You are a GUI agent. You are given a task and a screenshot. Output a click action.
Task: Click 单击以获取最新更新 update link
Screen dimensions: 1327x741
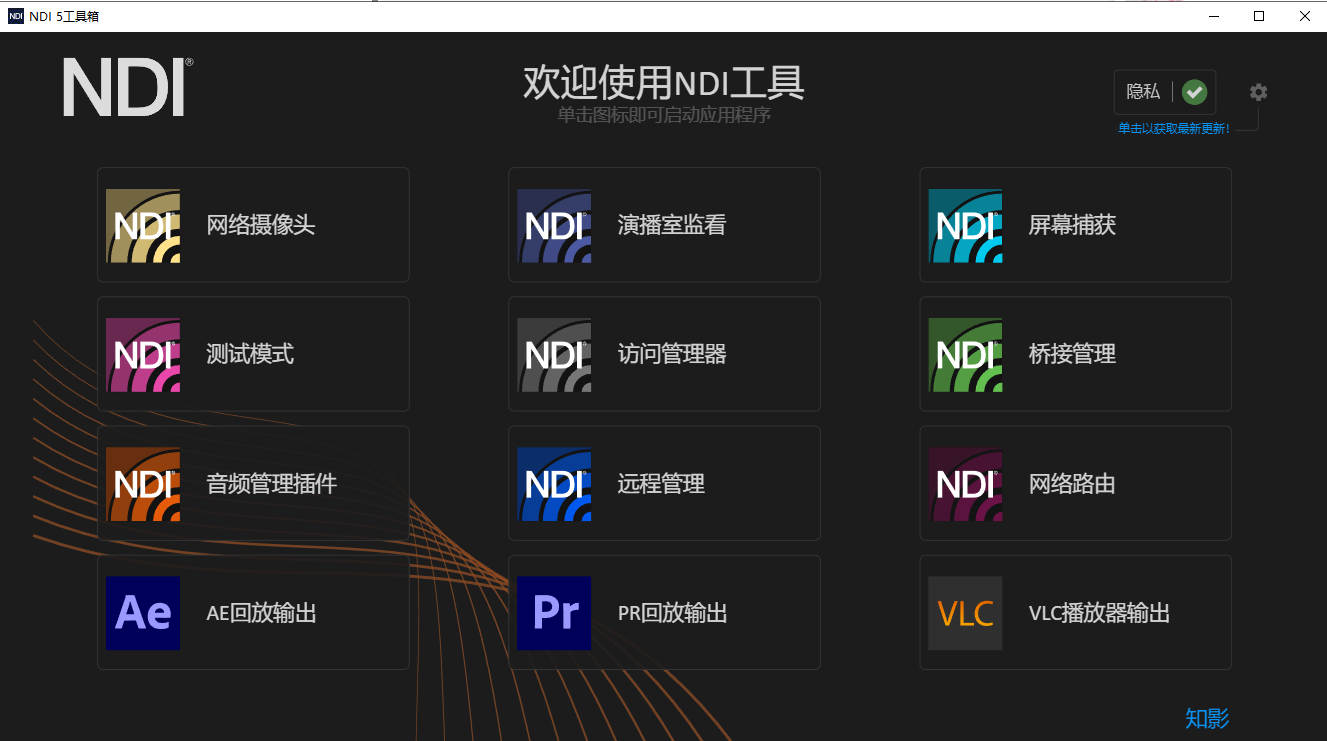click(x=1174, y=129)
